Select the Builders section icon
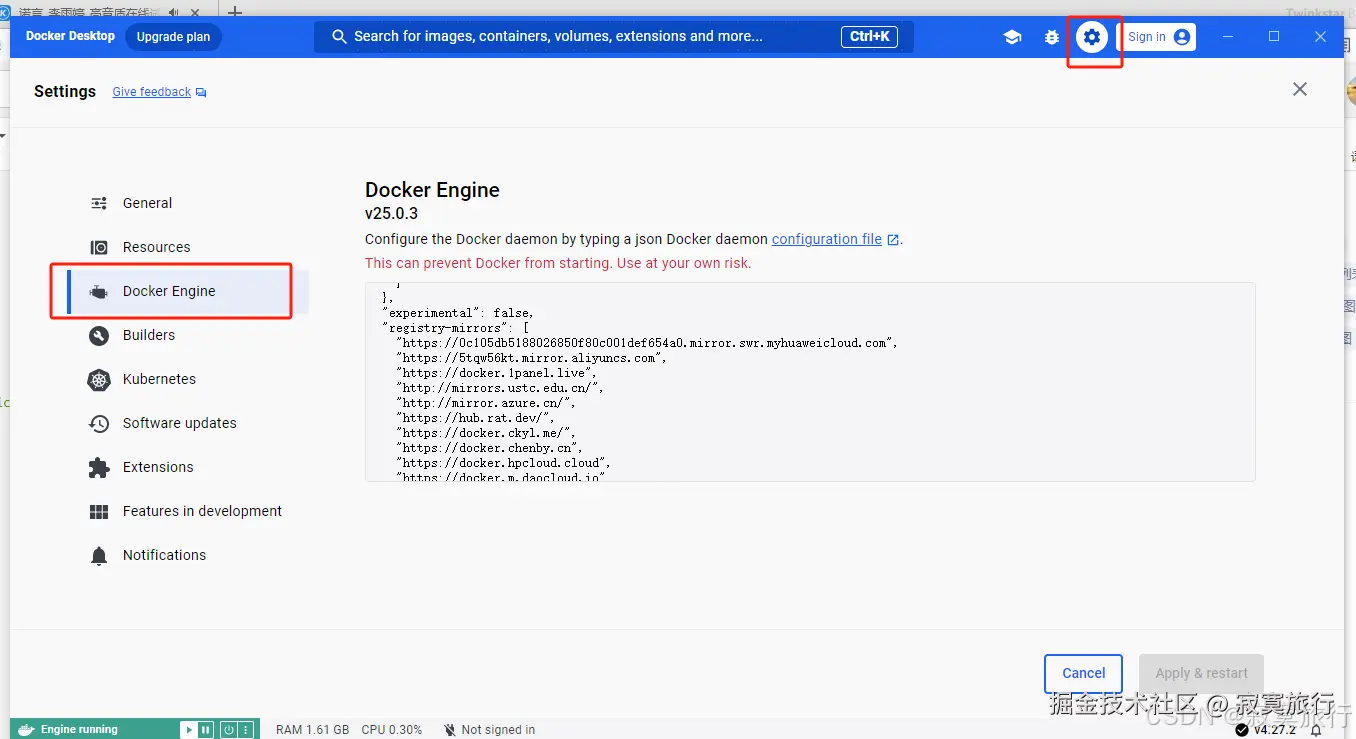 pyautogui.click(x=98, y=335)
